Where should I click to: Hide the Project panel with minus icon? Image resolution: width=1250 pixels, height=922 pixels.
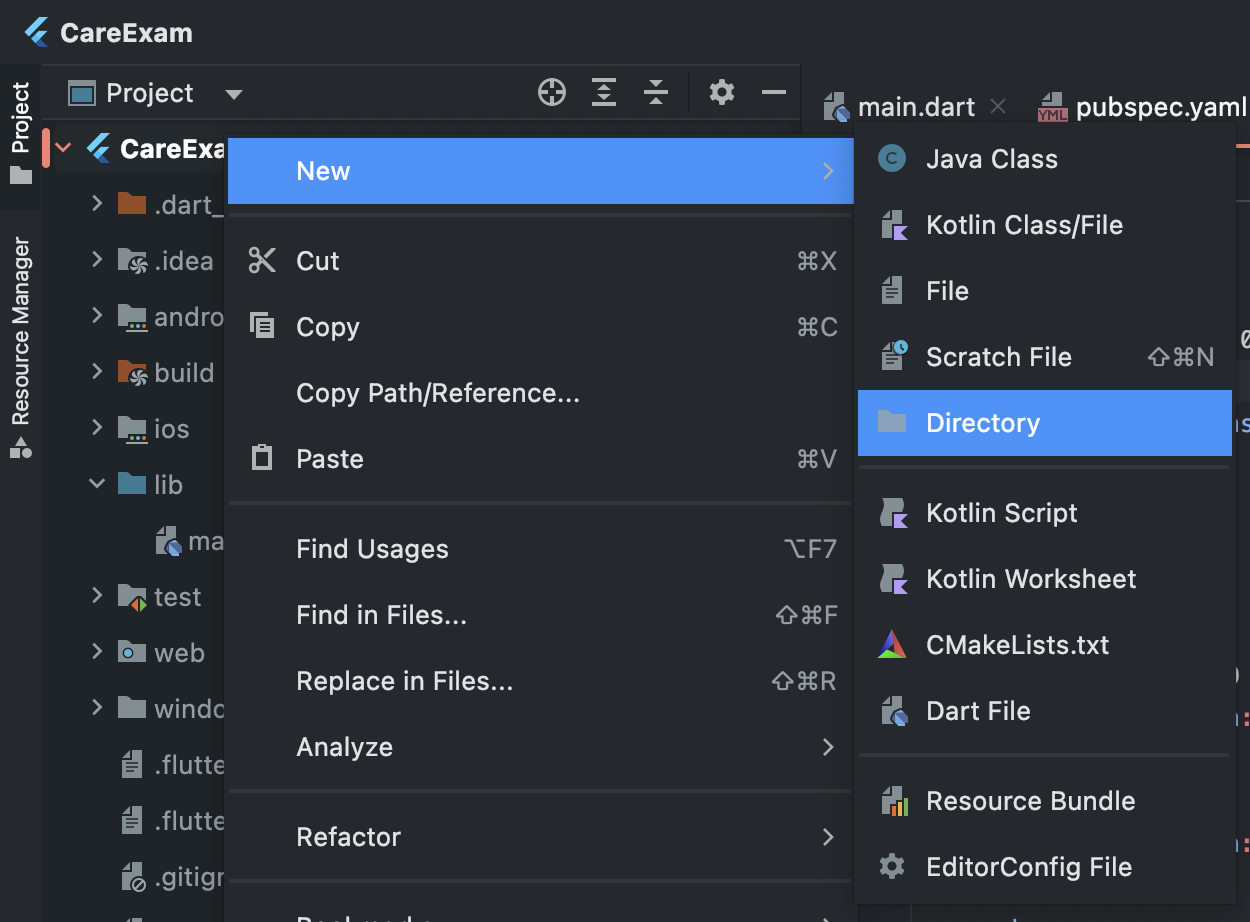pos(773,93)
